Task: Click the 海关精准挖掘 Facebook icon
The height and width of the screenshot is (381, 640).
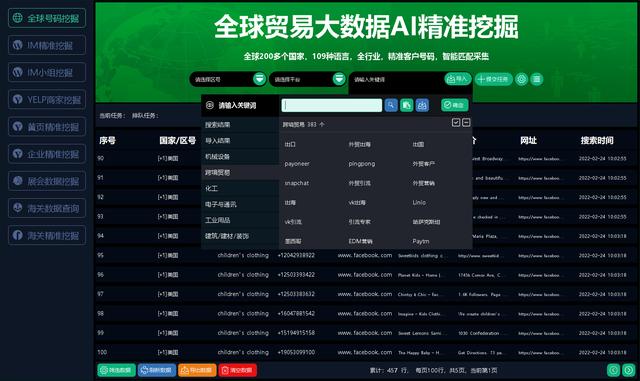Action: [18, 235]
